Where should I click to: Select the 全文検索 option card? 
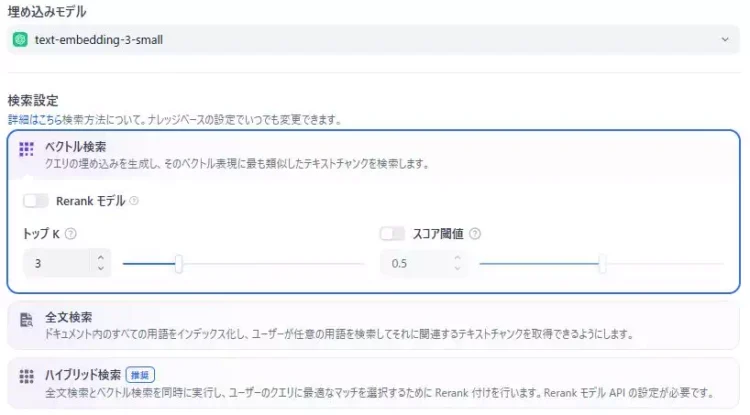[374, 325]
